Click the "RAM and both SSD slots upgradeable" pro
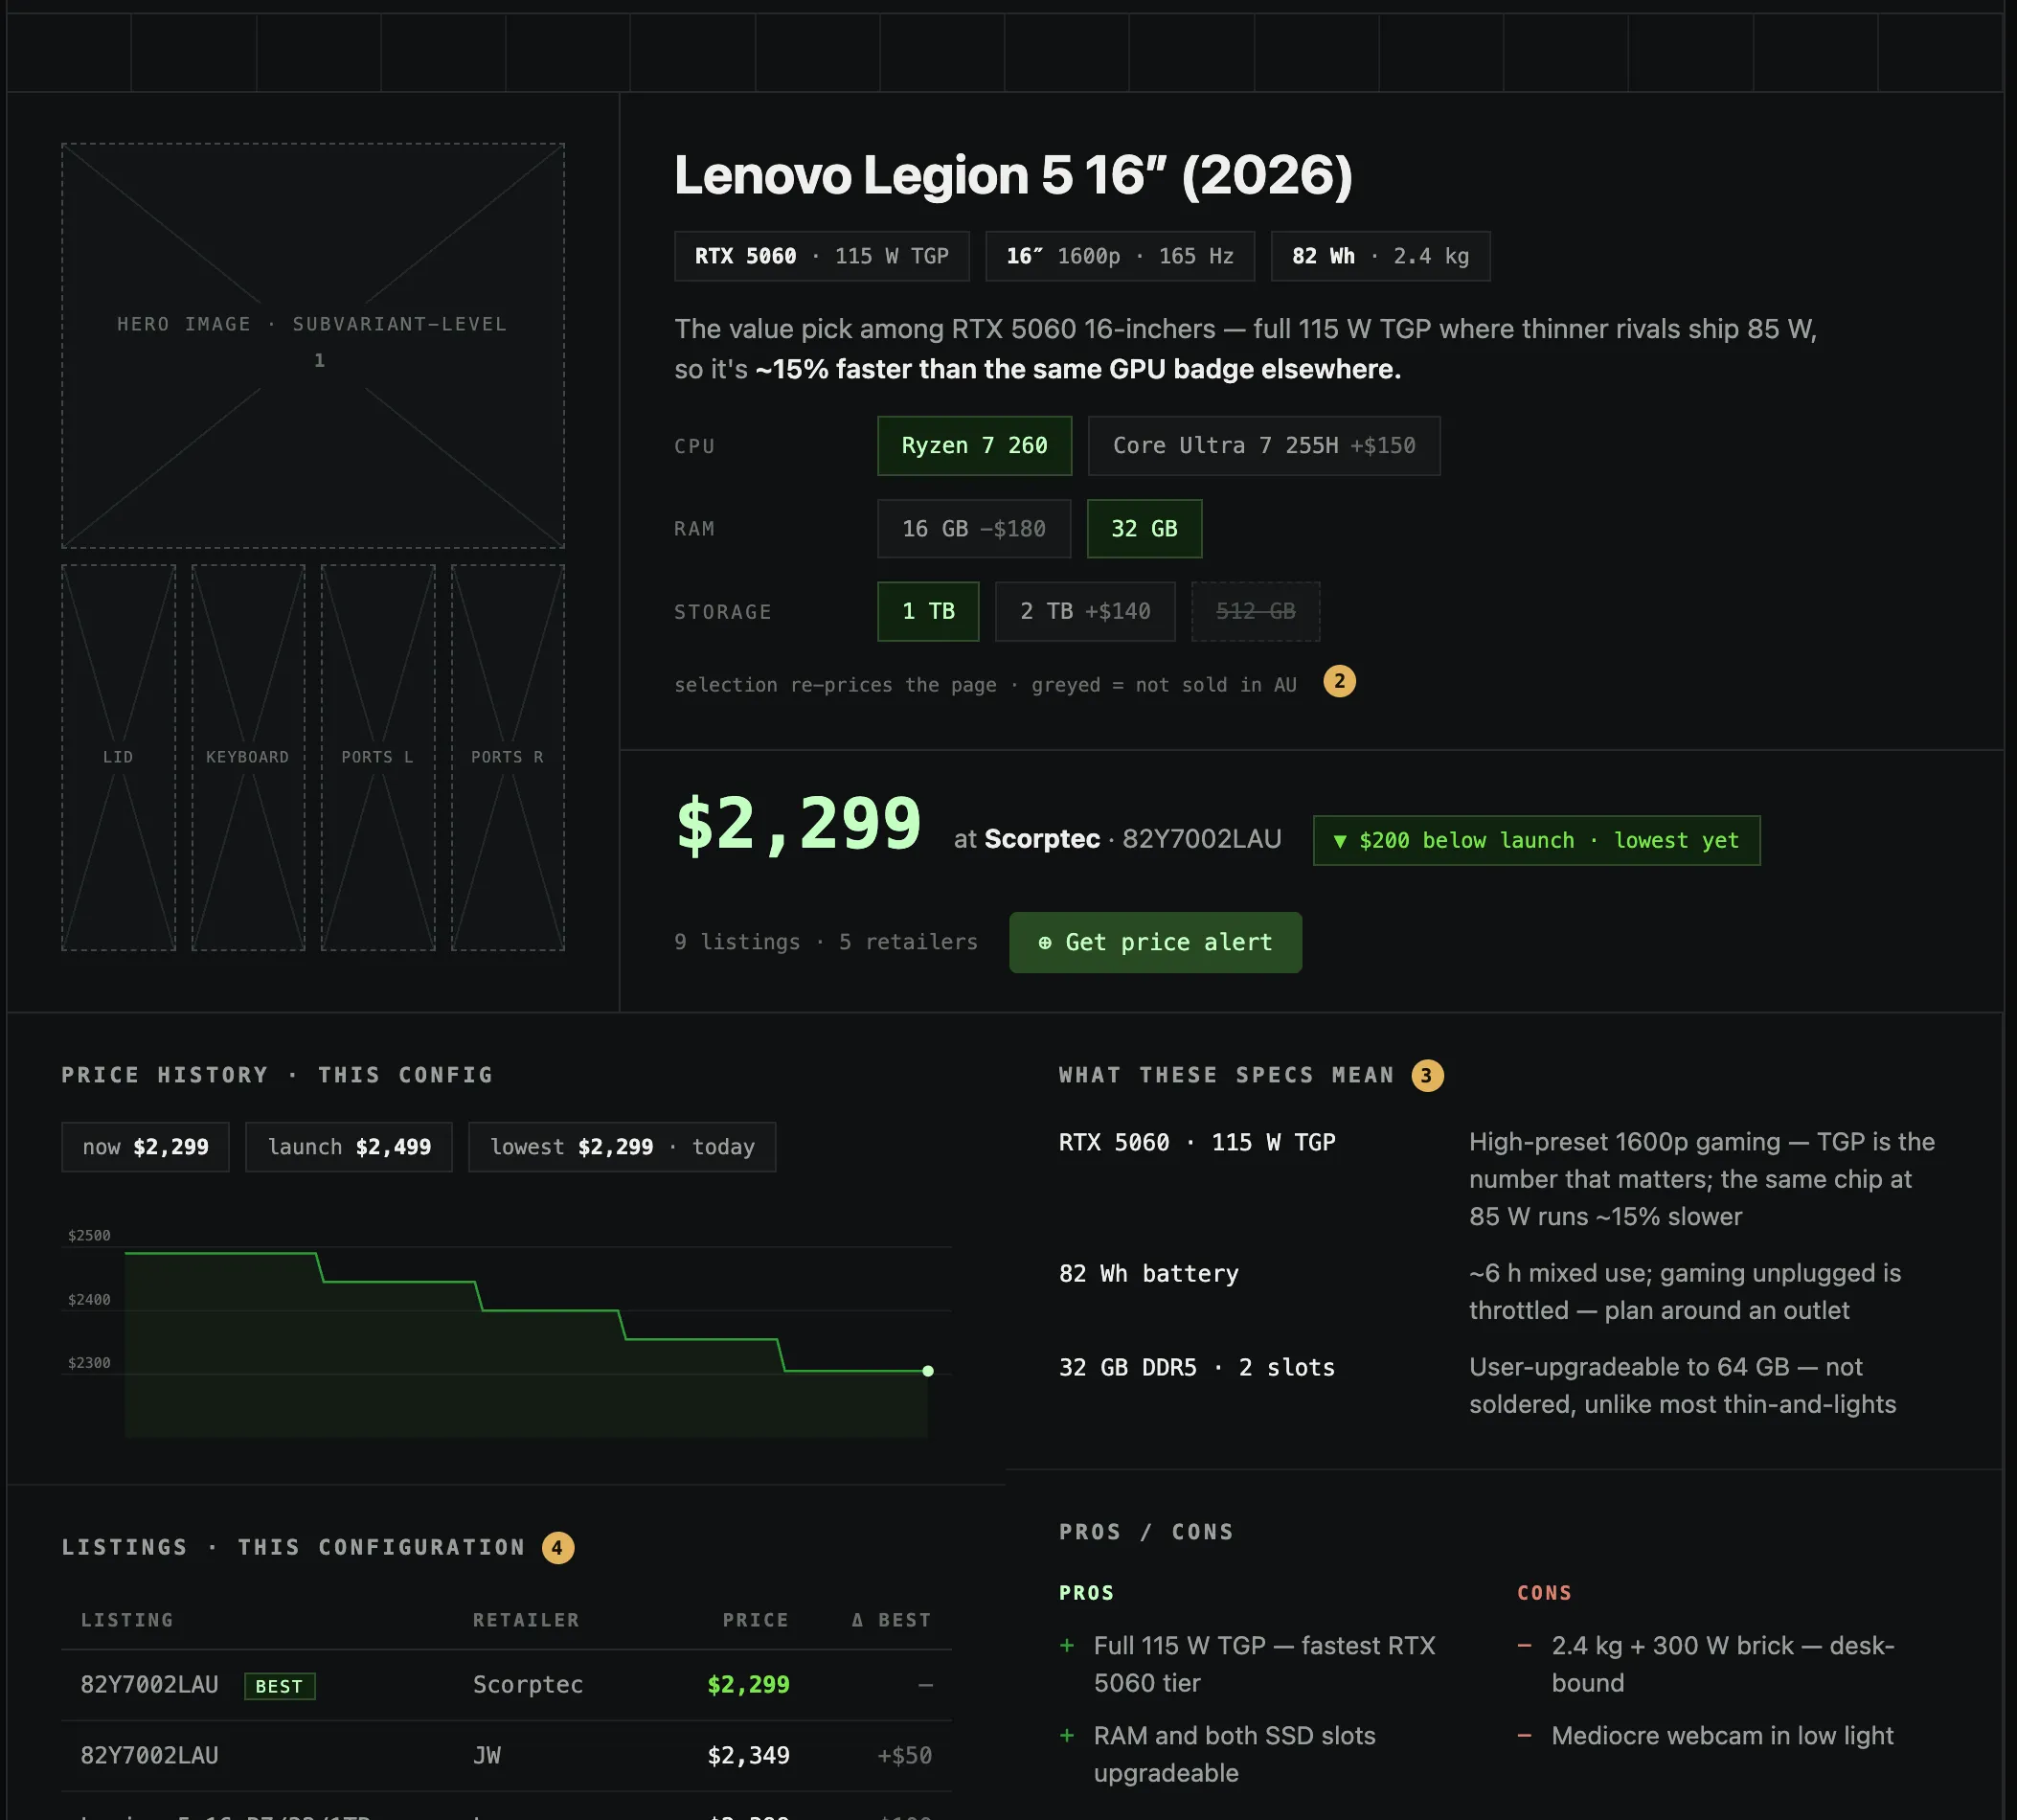This screenshot has width=2017, height=1820. click(1234, 1754)
